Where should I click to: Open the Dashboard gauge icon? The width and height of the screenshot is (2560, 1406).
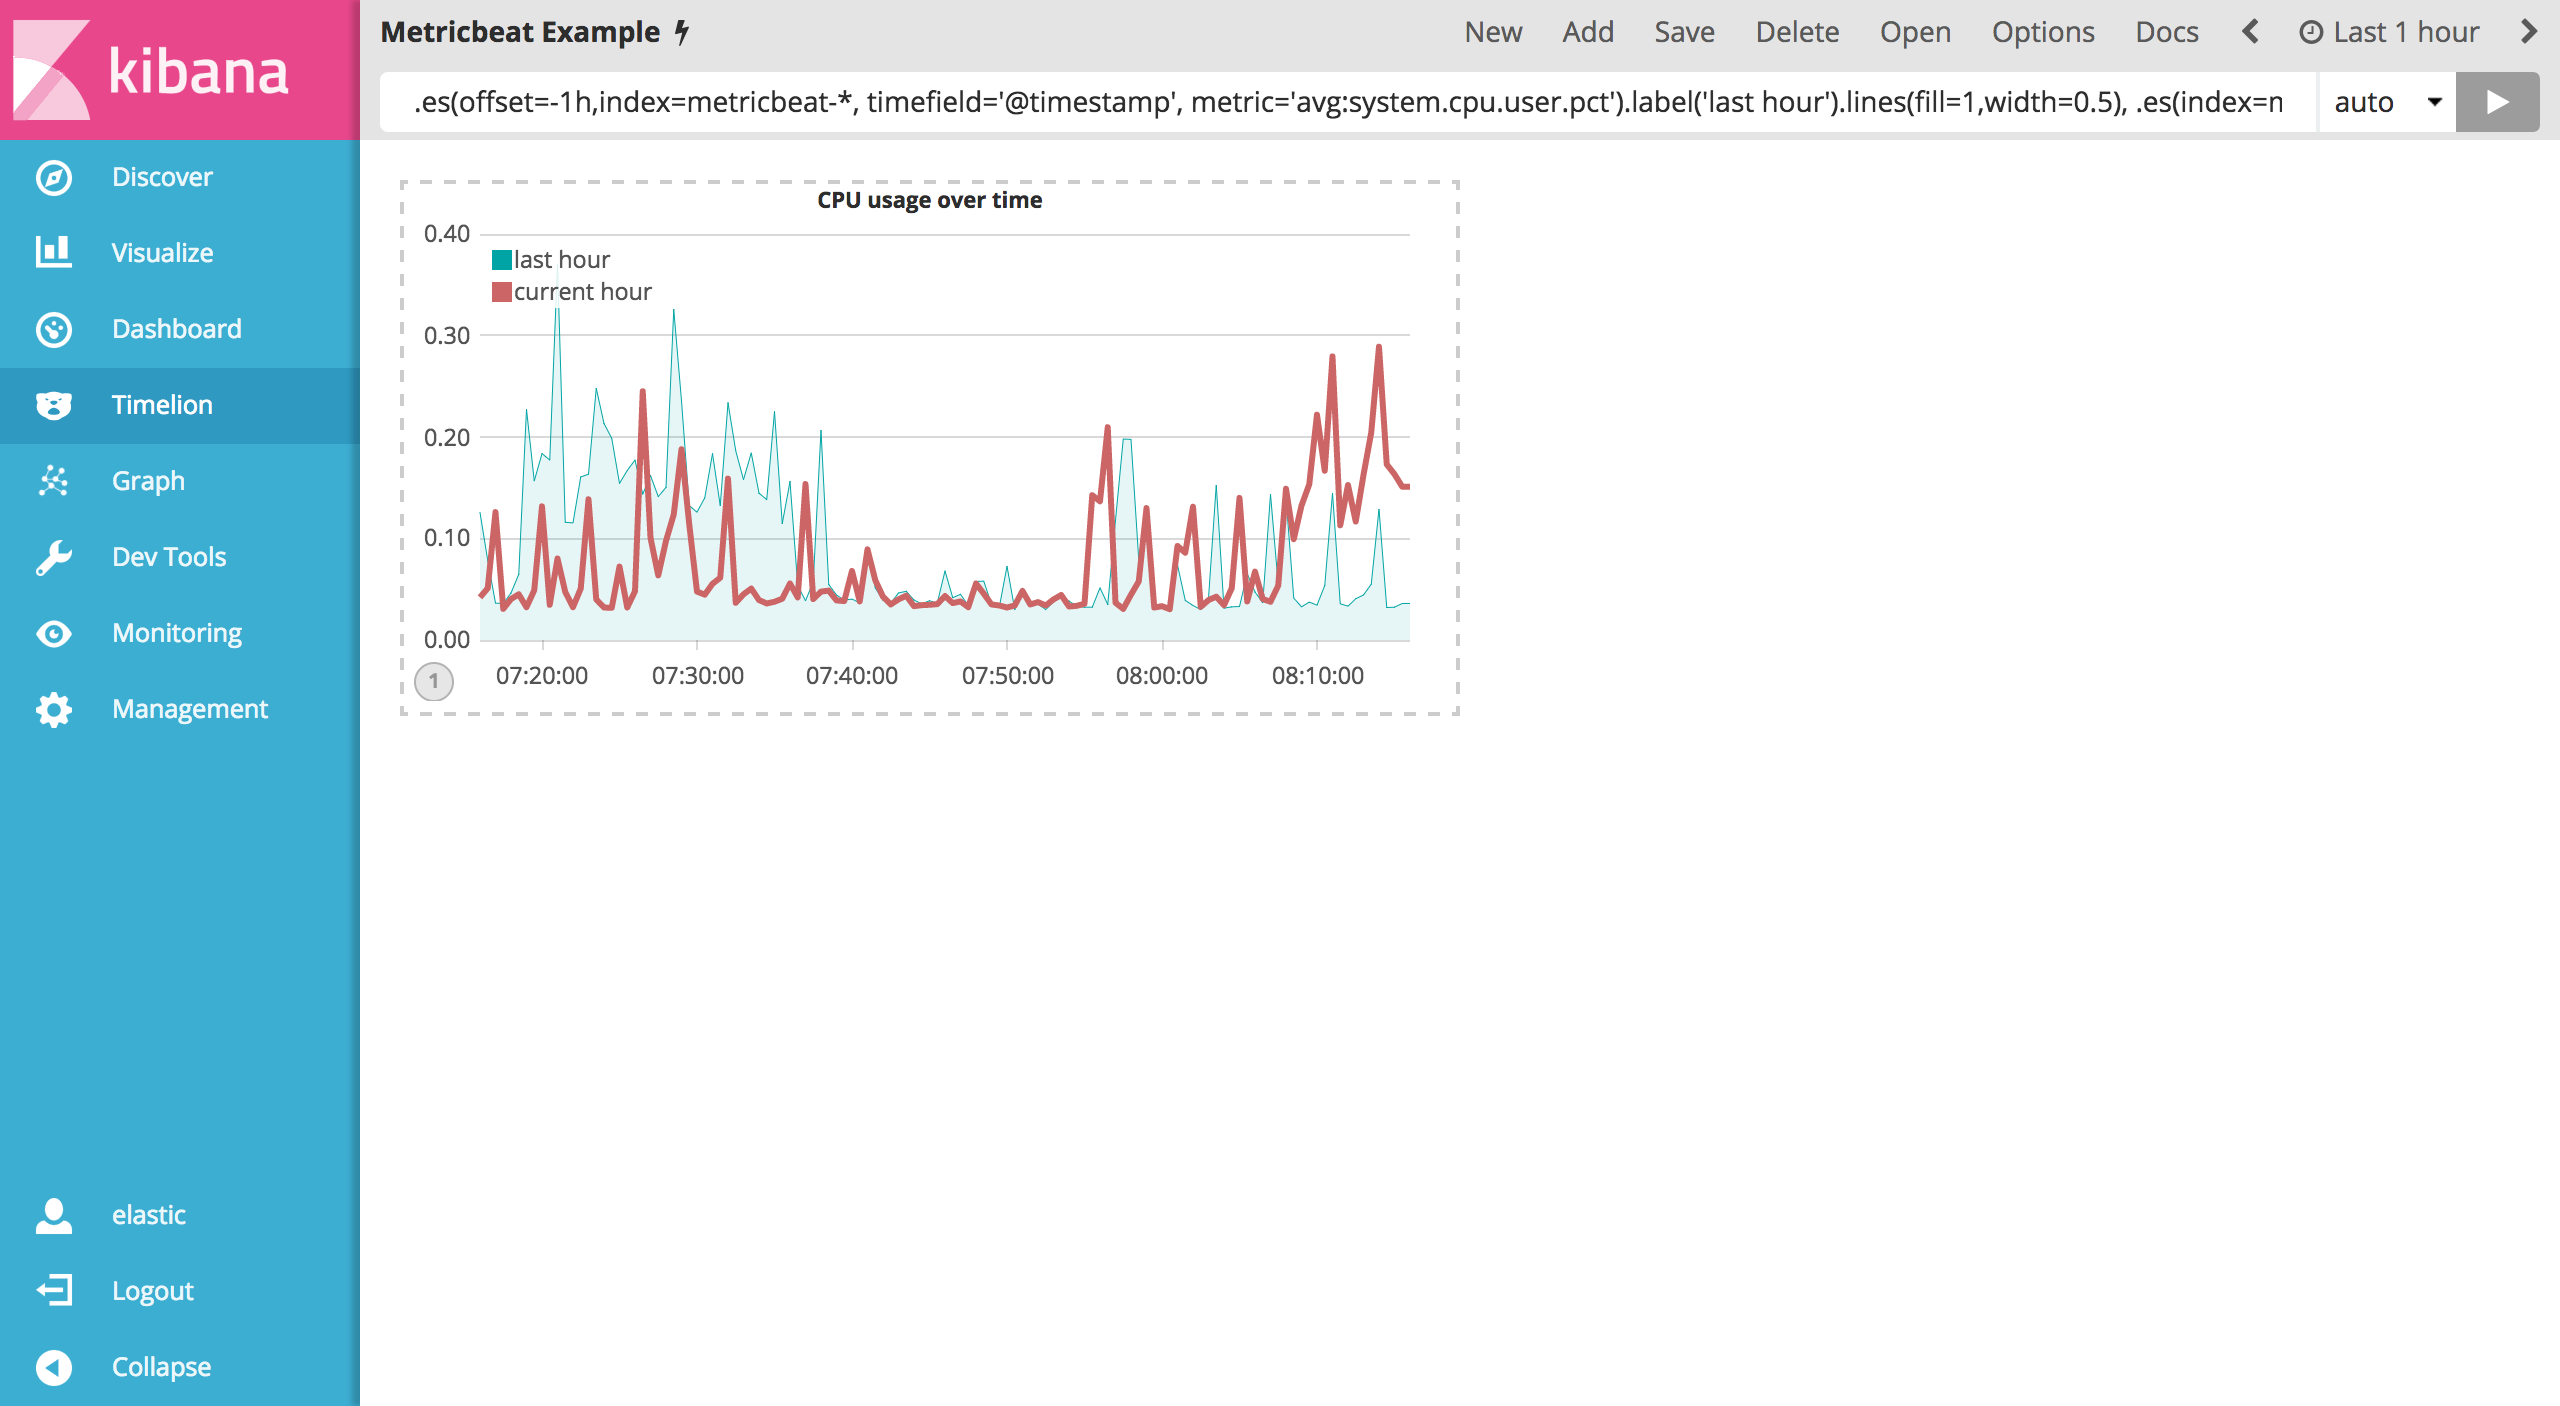[54, 329]
